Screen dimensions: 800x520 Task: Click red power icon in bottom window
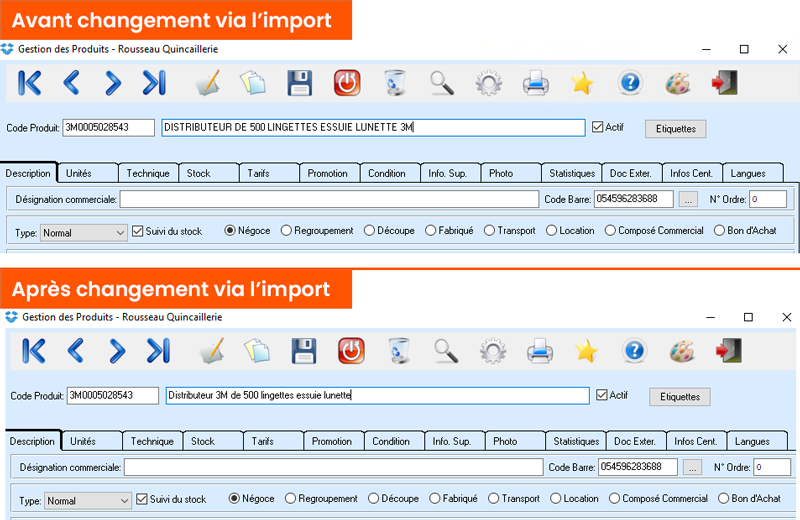click(x=351, y=351)
